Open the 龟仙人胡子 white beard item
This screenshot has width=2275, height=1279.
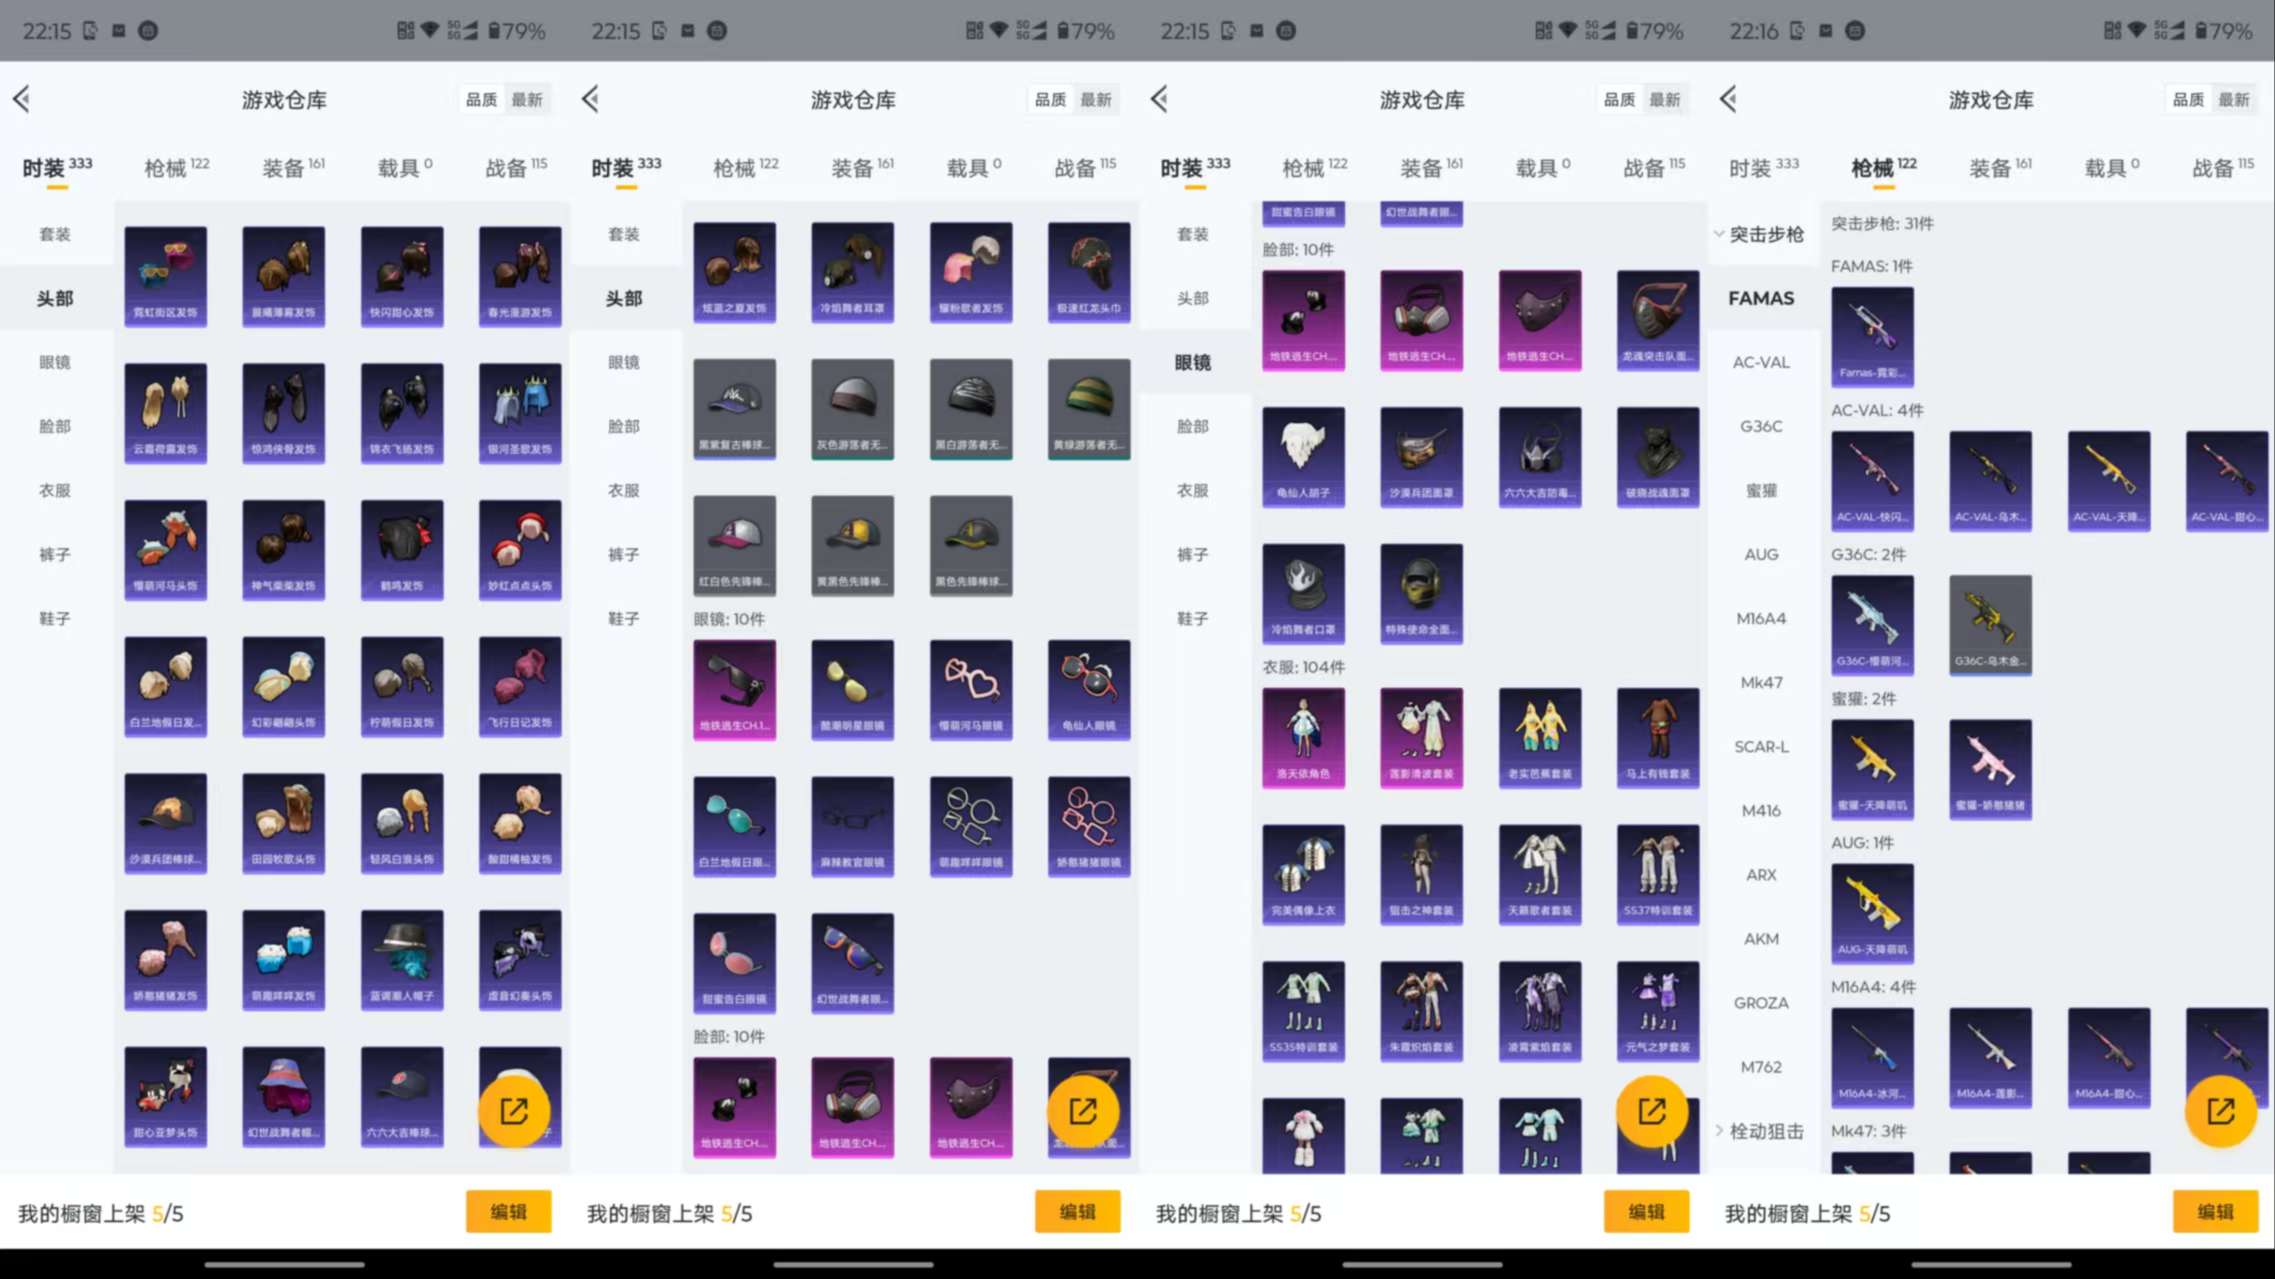coord(1303,456)
